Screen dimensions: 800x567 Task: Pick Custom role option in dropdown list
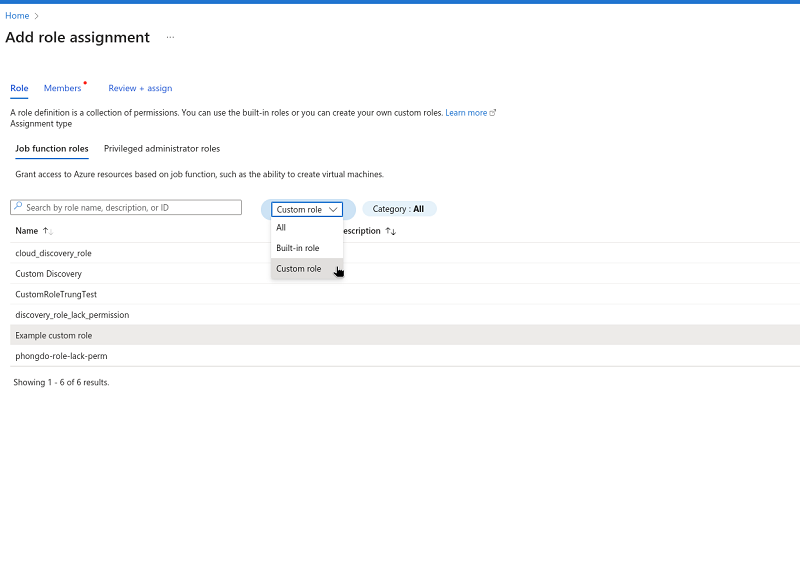click(x=299, y=268)
